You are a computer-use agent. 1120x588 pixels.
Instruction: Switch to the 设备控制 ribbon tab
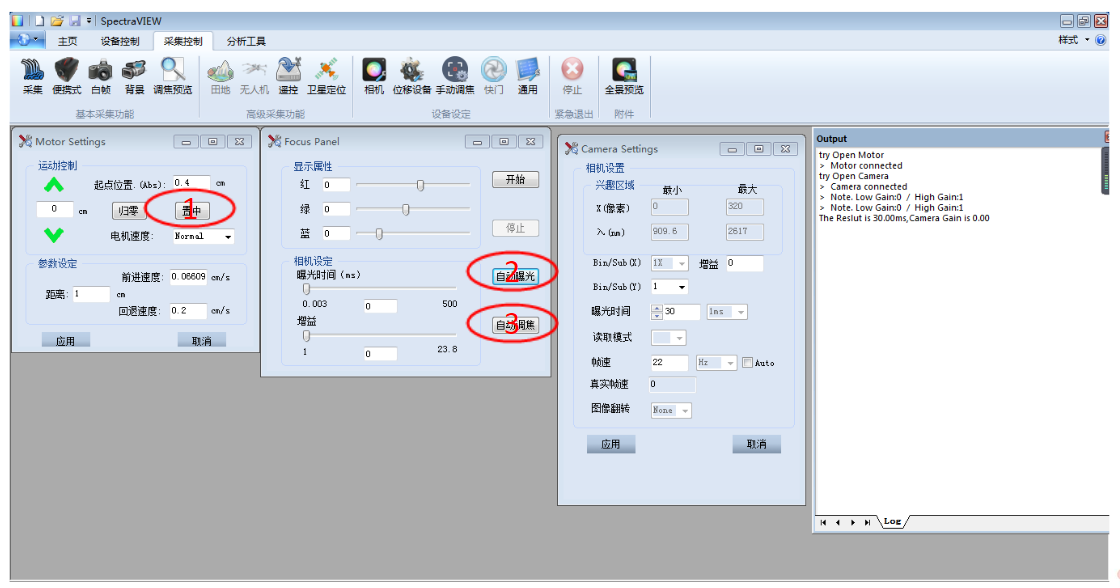point(120,41)
